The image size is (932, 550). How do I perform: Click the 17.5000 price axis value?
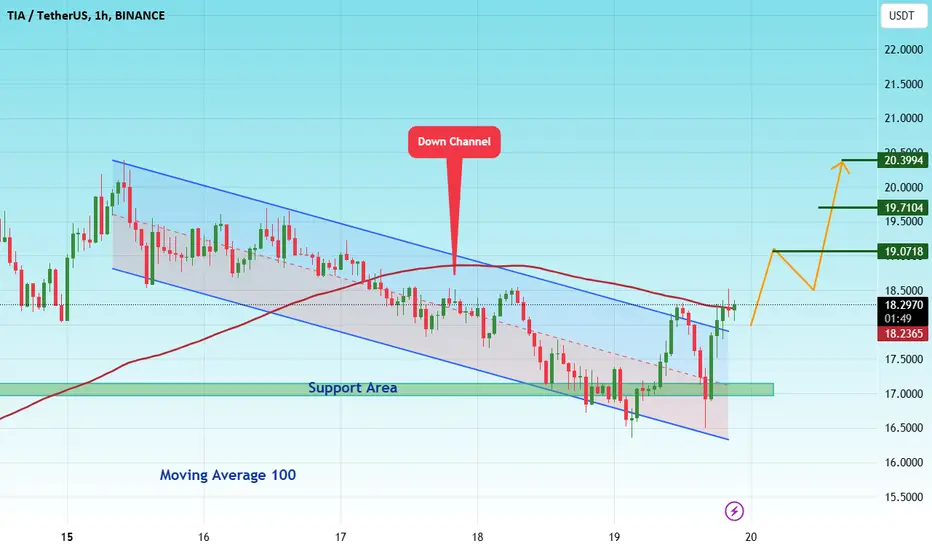click(x=903, y=359)
